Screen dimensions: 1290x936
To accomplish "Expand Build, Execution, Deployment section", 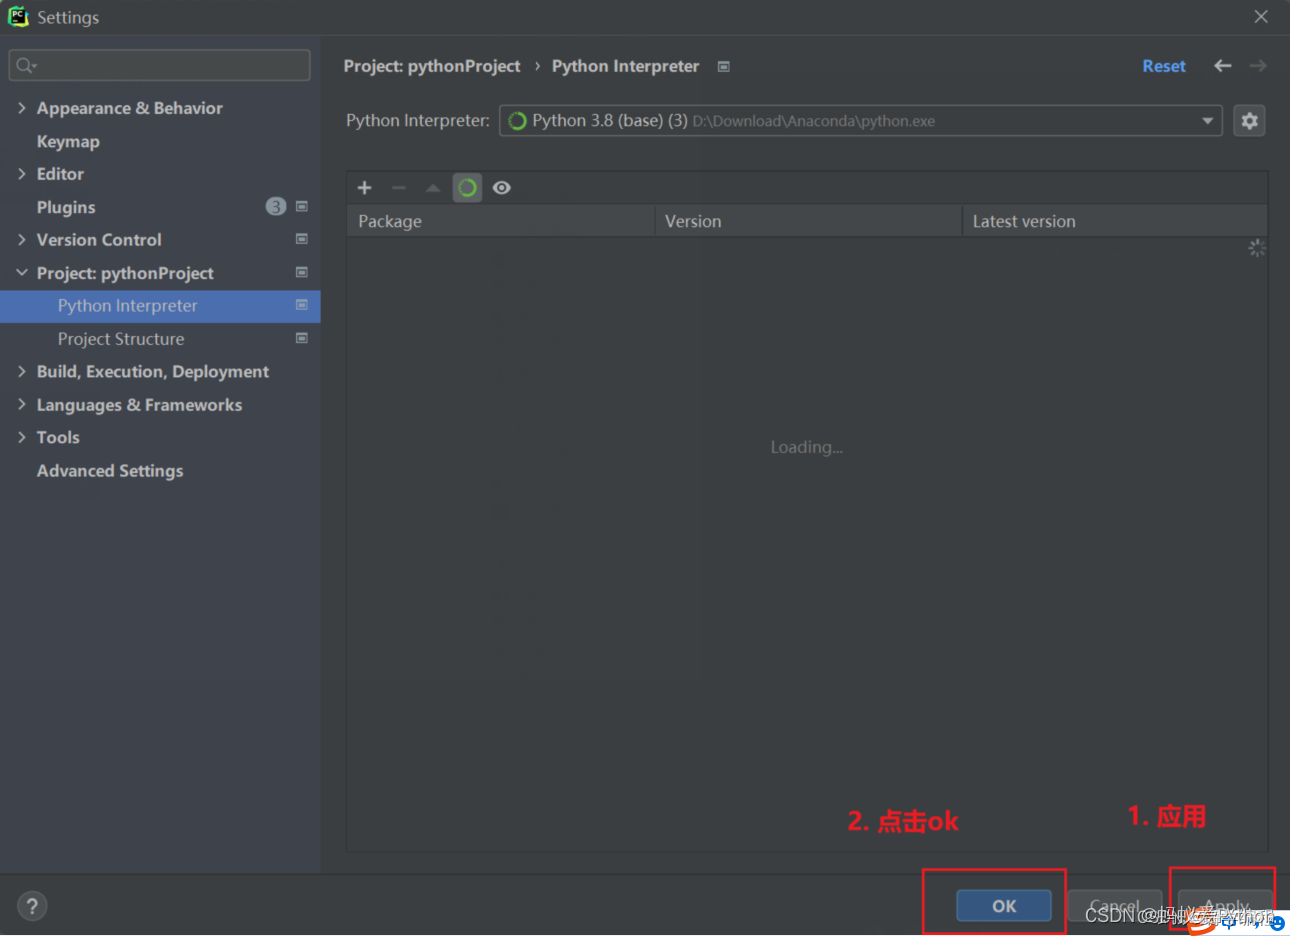I will click(22, 372).
